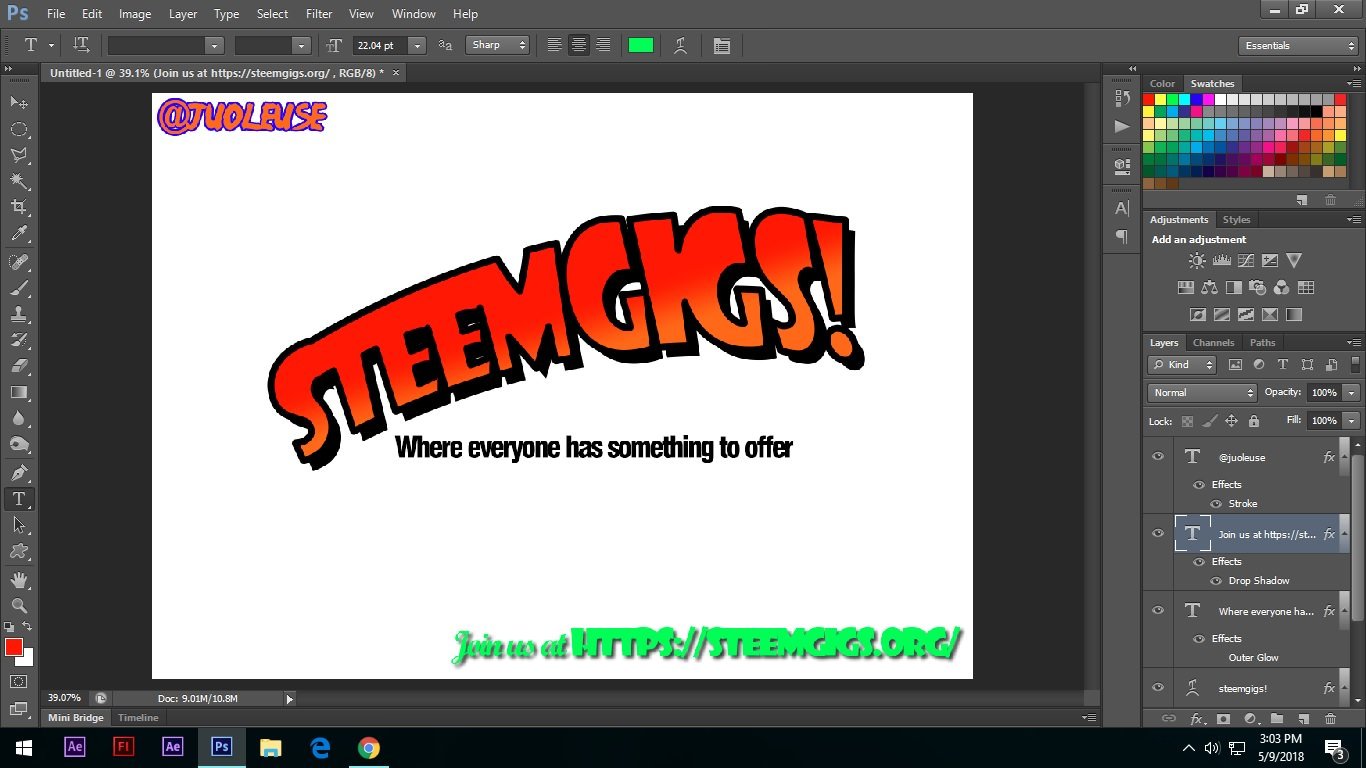This screenshot has width=1366, height=768.
Task: Create a new layer group
Action: [1277, 718]
